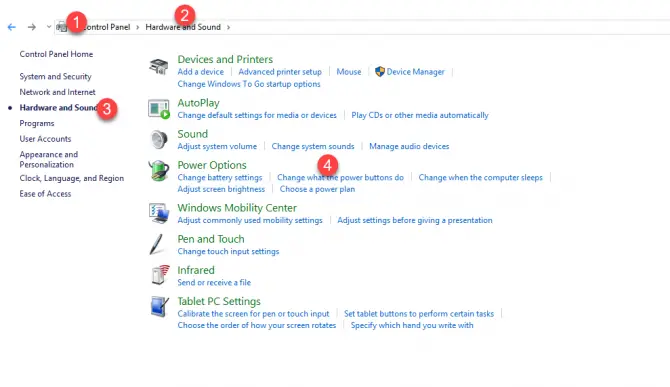Click Play CDs or other media automatically
Screen dimensions: 670x387
[x=420, y=115]
